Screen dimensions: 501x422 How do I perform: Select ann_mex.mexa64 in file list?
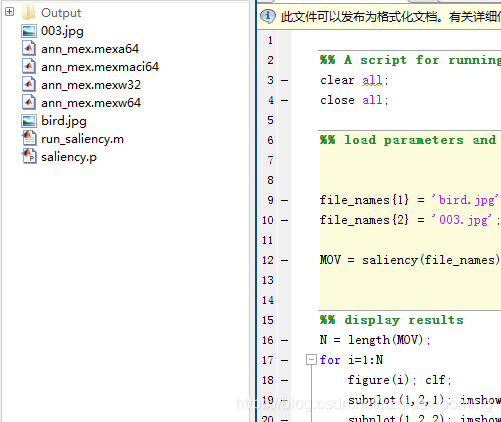[x=90, y=49]
